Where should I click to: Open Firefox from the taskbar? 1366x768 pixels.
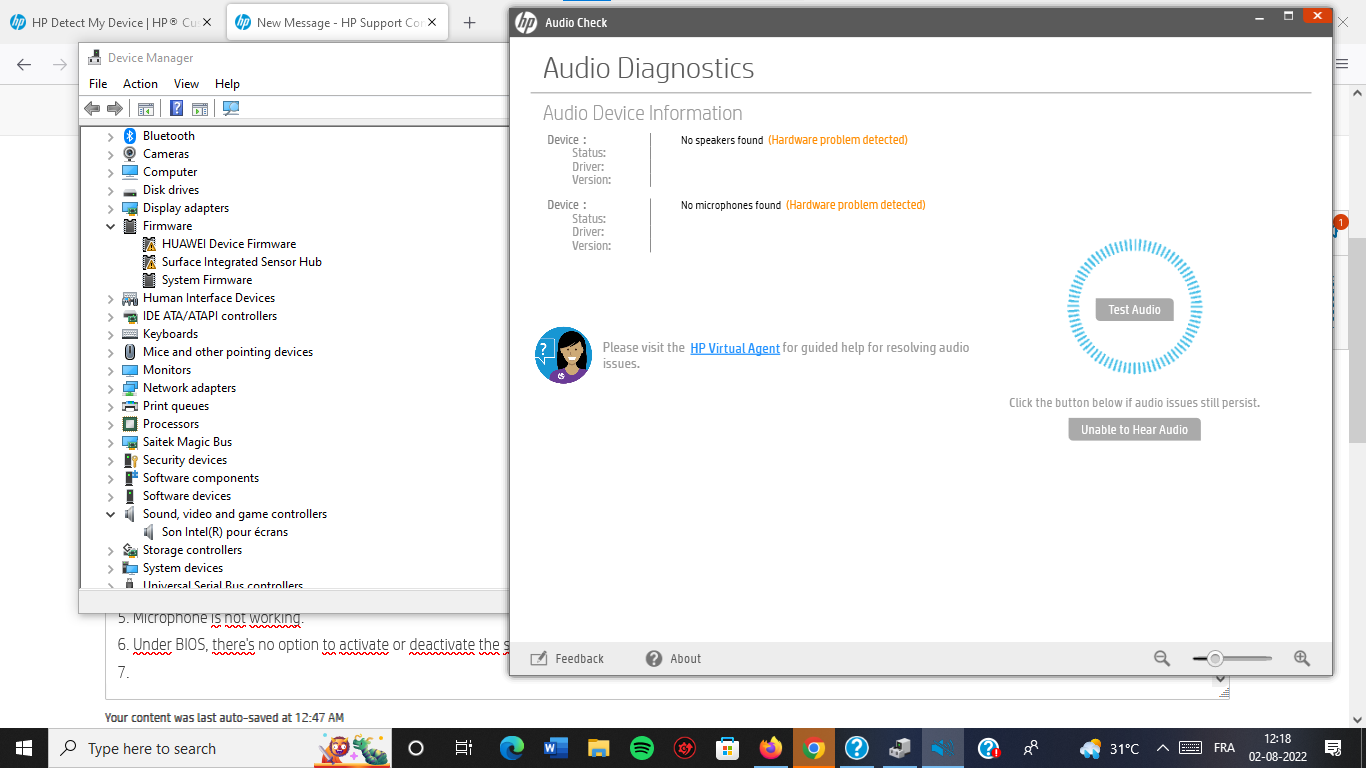[770, 748]
